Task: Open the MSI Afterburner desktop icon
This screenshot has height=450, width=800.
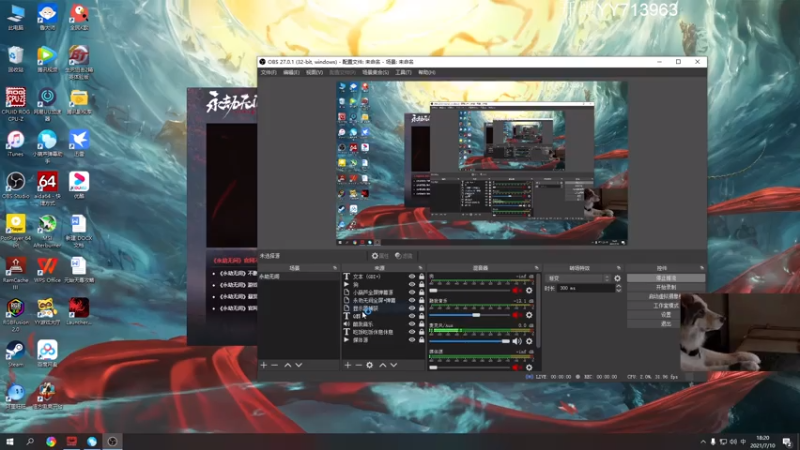Action: (x=47, y=231)
